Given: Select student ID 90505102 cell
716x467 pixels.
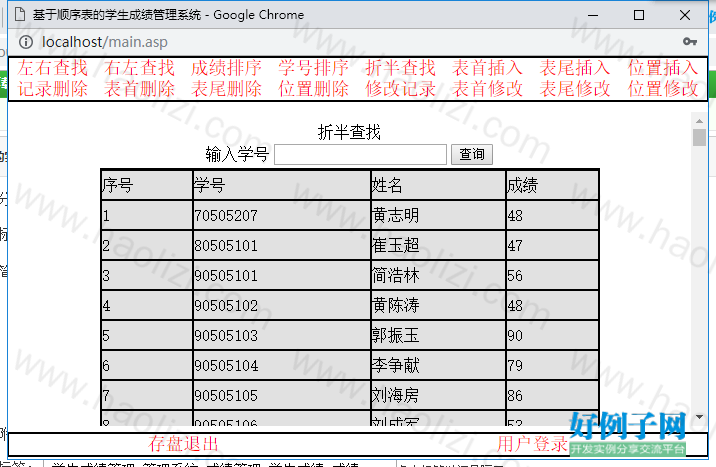Looking at the screenshot, I should (x=282, y=305).
